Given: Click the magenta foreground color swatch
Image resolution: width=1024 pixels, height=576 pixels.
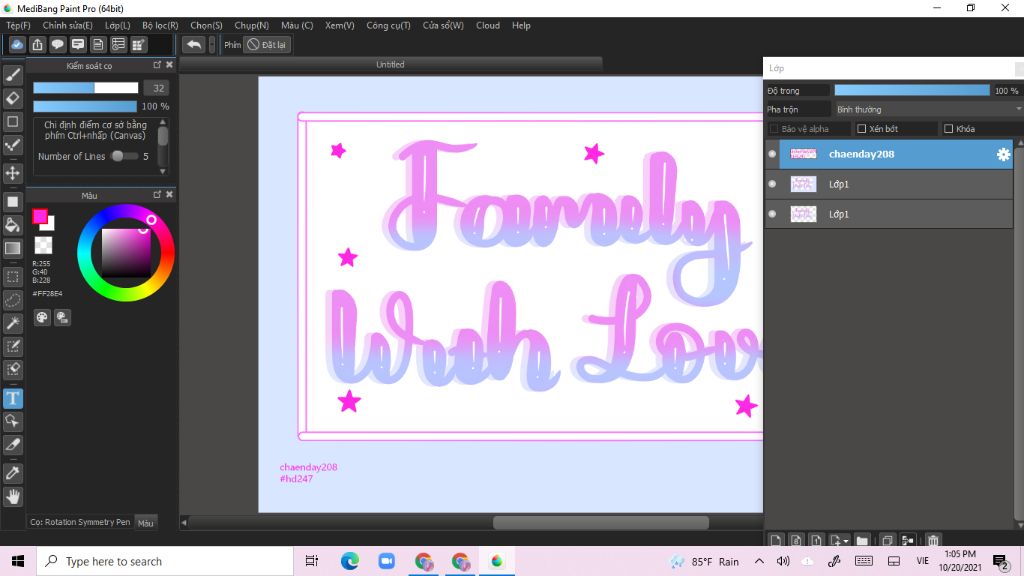Looking at the screenshot, I should 40,216.
